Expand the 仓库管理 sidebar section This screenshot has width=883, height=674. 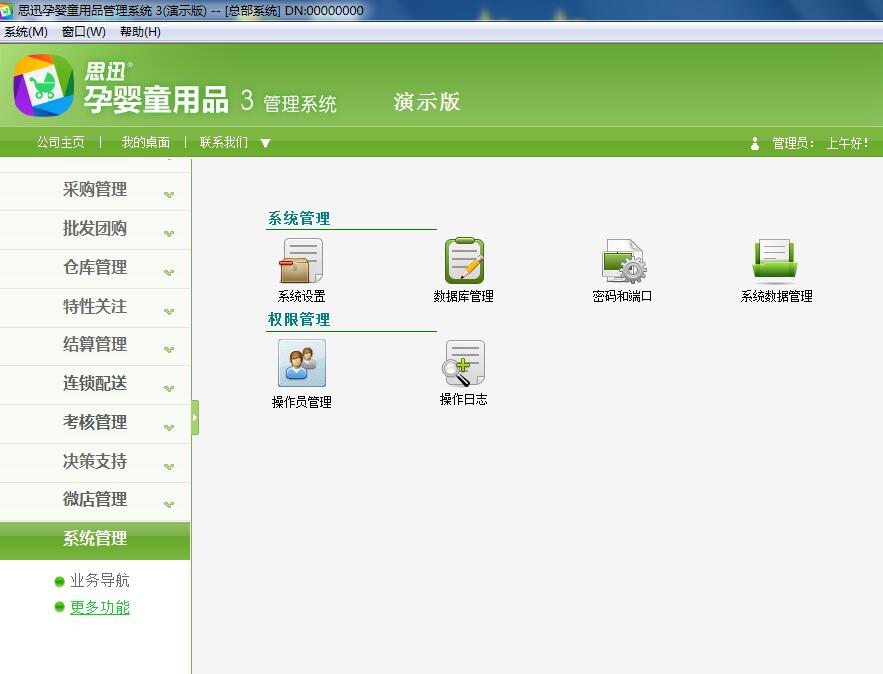(x=95, y=267)
